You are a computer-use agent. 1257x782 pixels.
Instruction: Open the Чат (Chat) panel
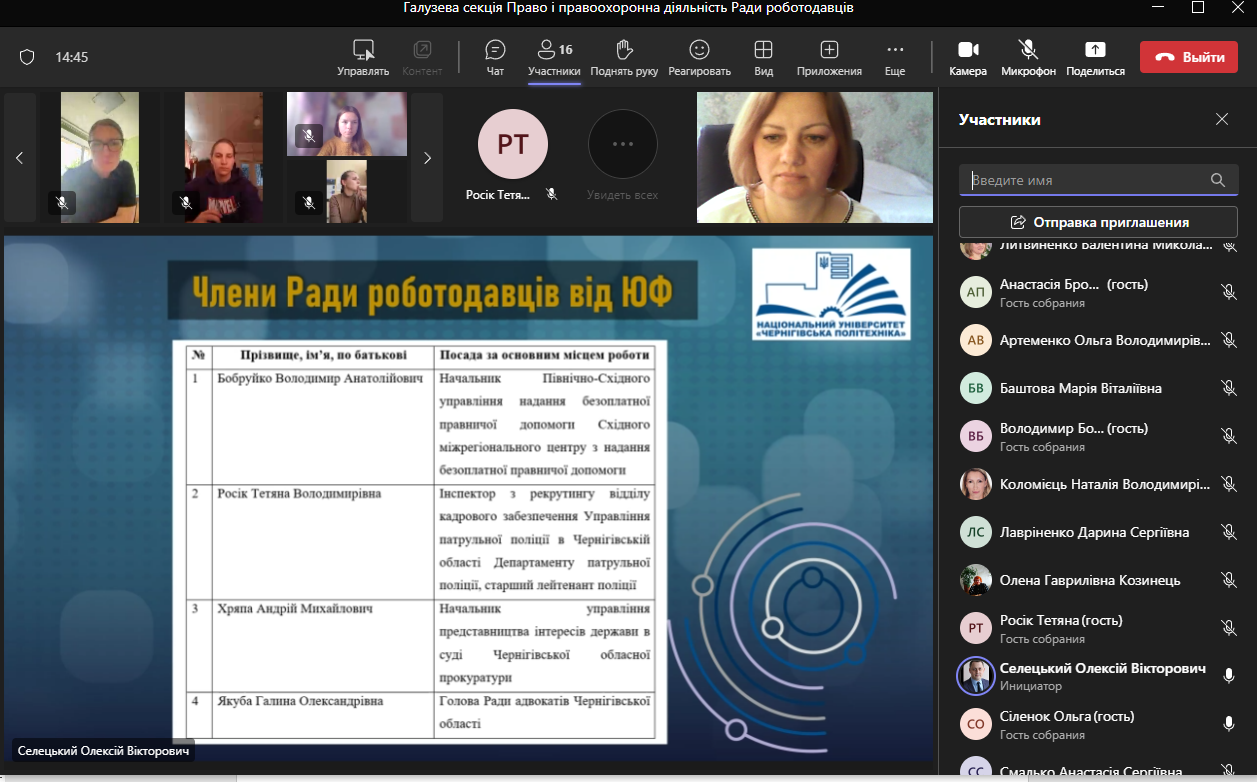pyautogui.click(x=495, y=57)
